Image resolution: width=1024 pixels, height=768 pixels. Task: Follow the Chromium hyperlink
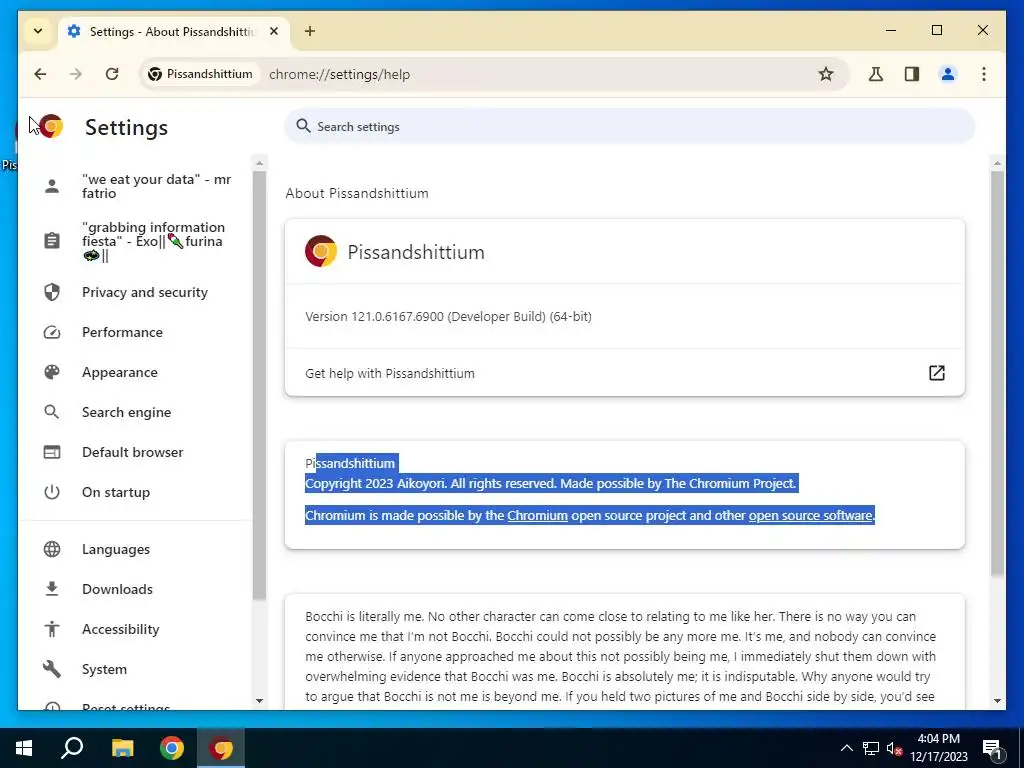point(537,516)
